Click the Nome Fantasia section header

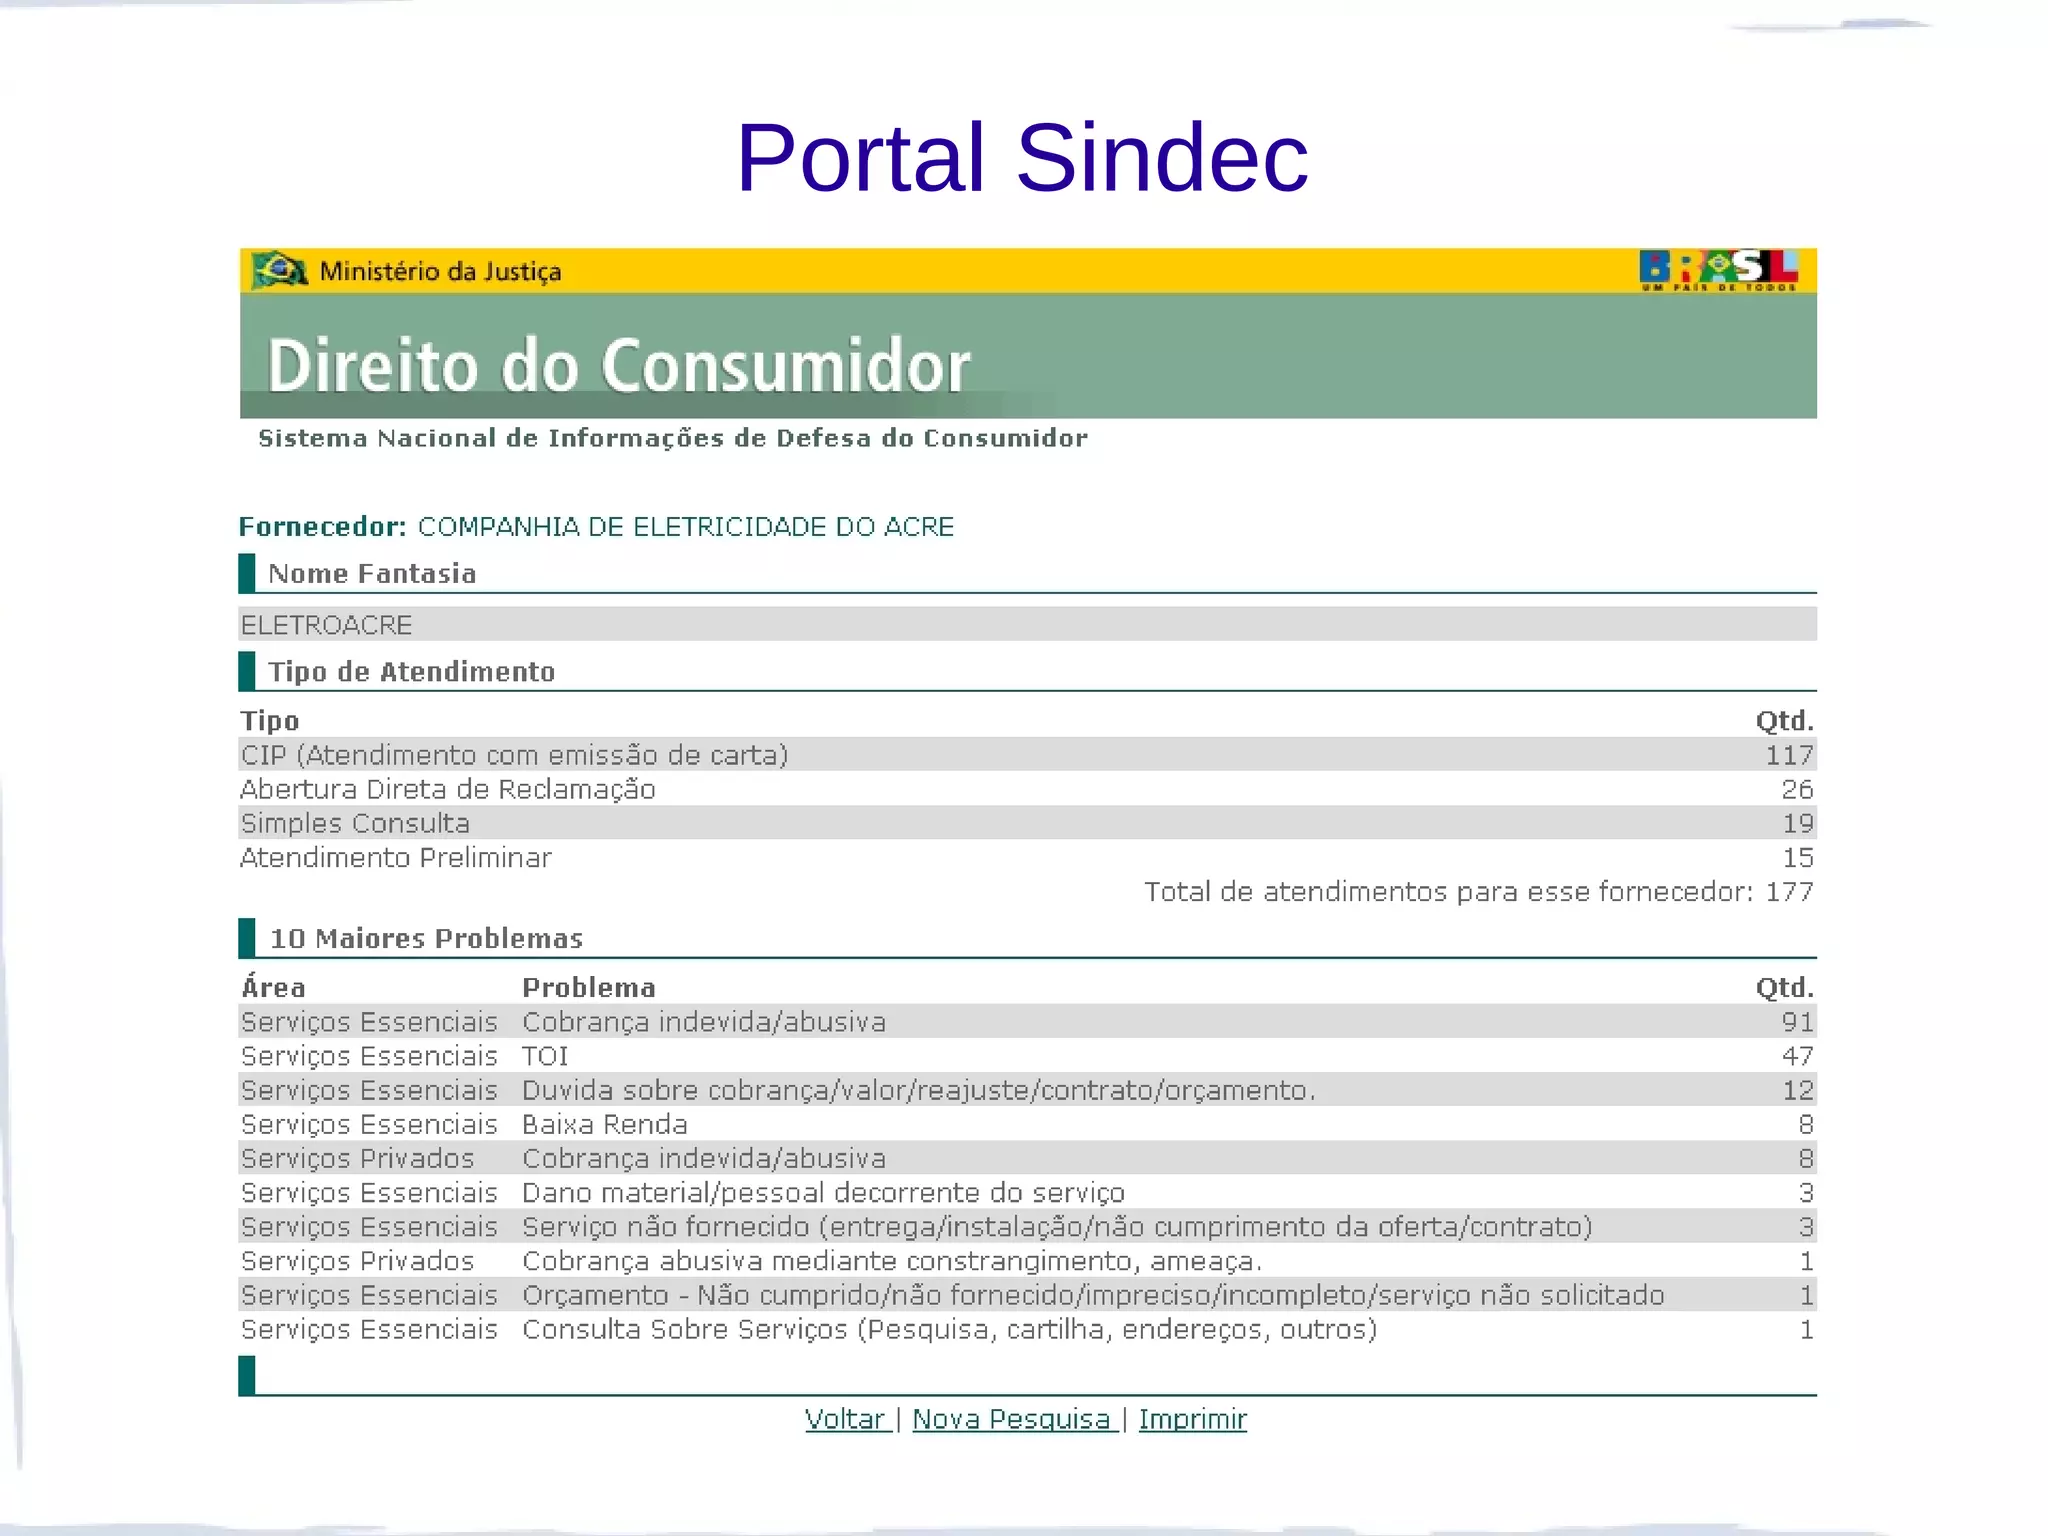372,573
